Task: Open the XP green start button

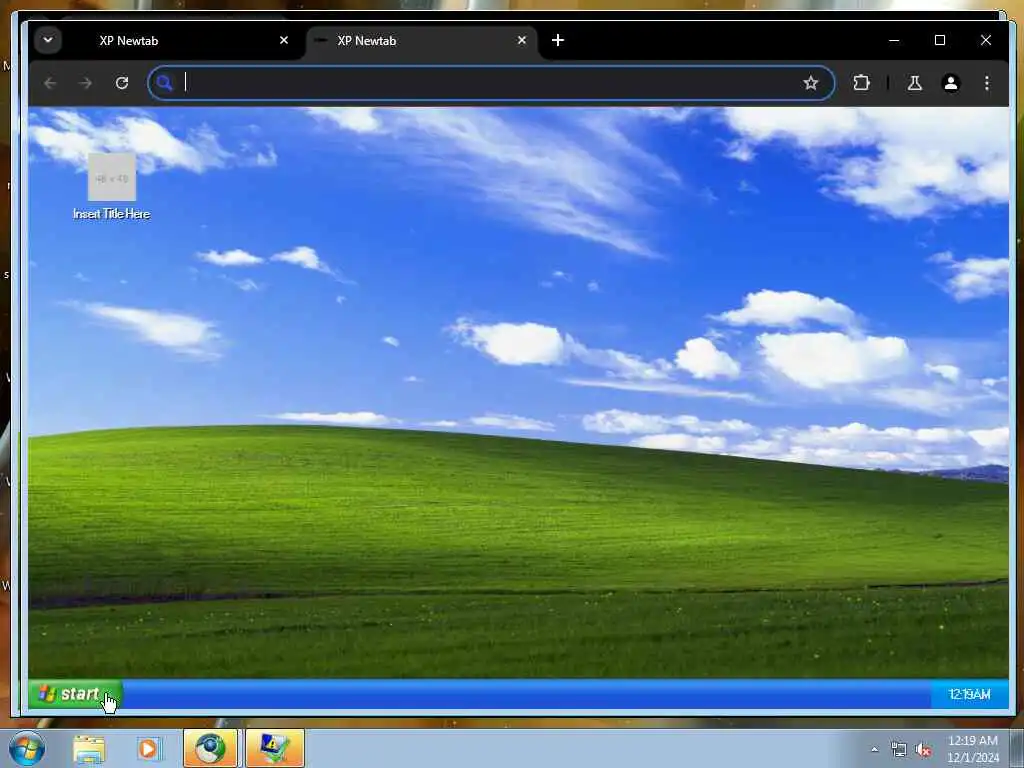Action: pyautogui.click(x=75, y=694)
